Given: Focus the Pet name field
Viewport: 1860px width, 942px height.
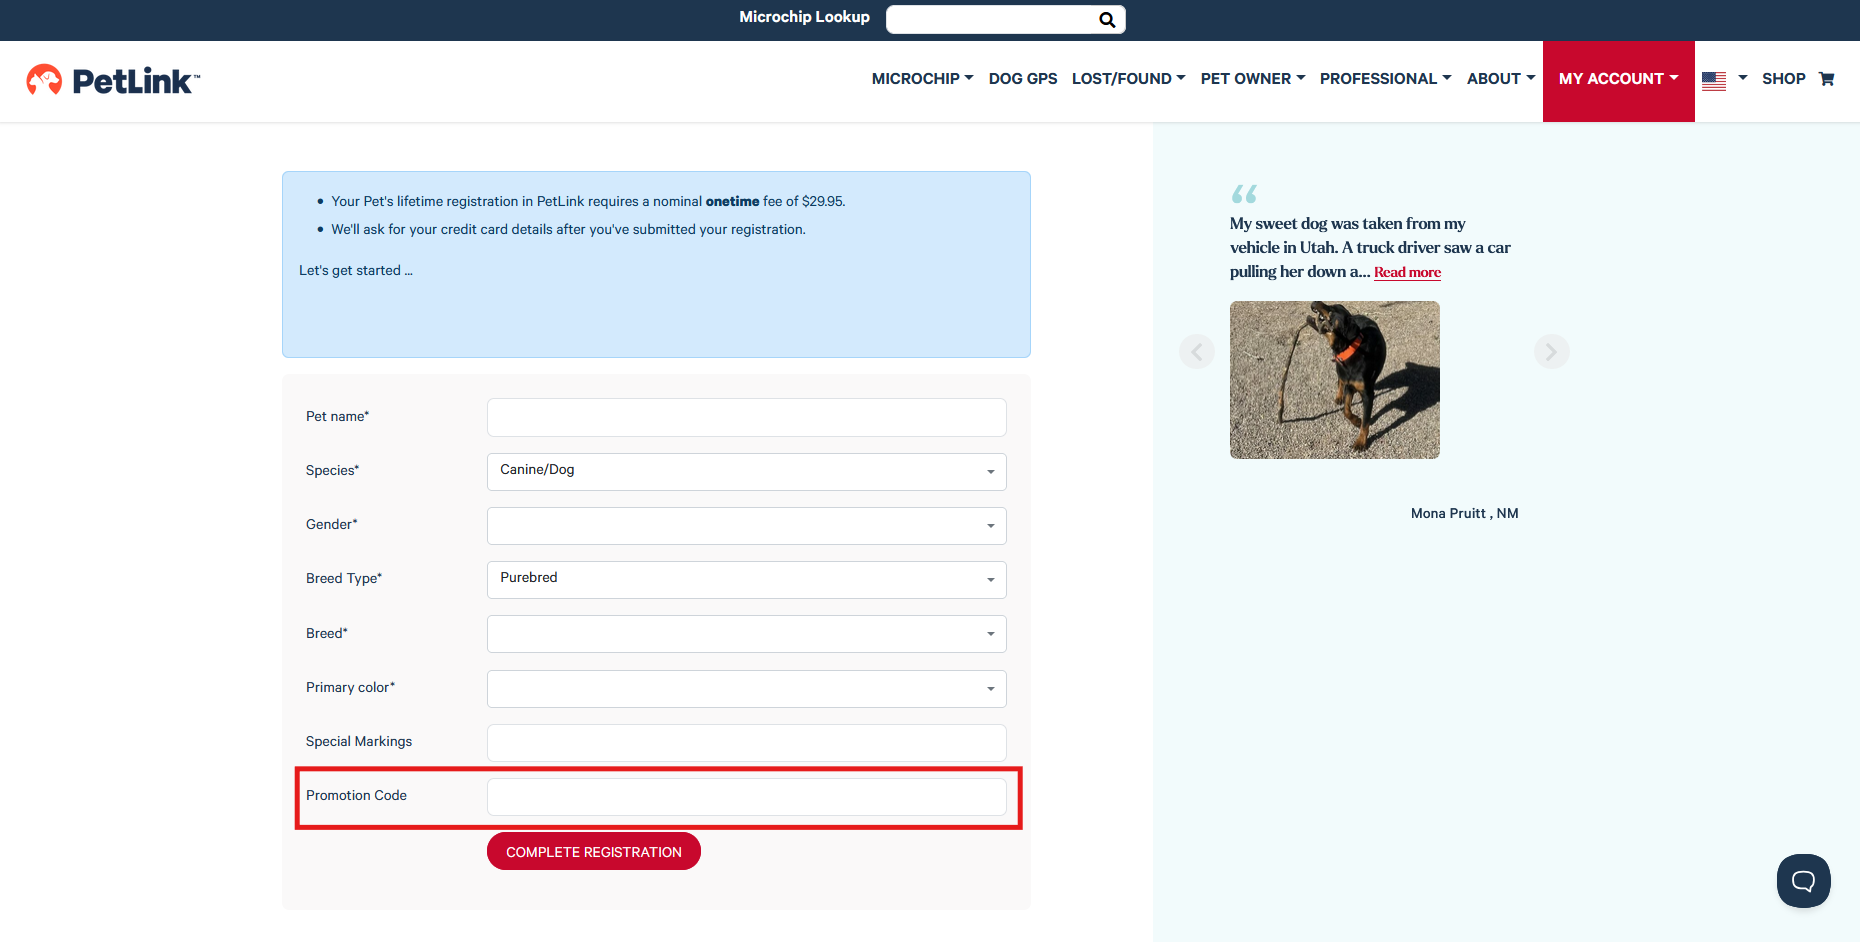Looking at the screenshot, I should tap(746, 417).
